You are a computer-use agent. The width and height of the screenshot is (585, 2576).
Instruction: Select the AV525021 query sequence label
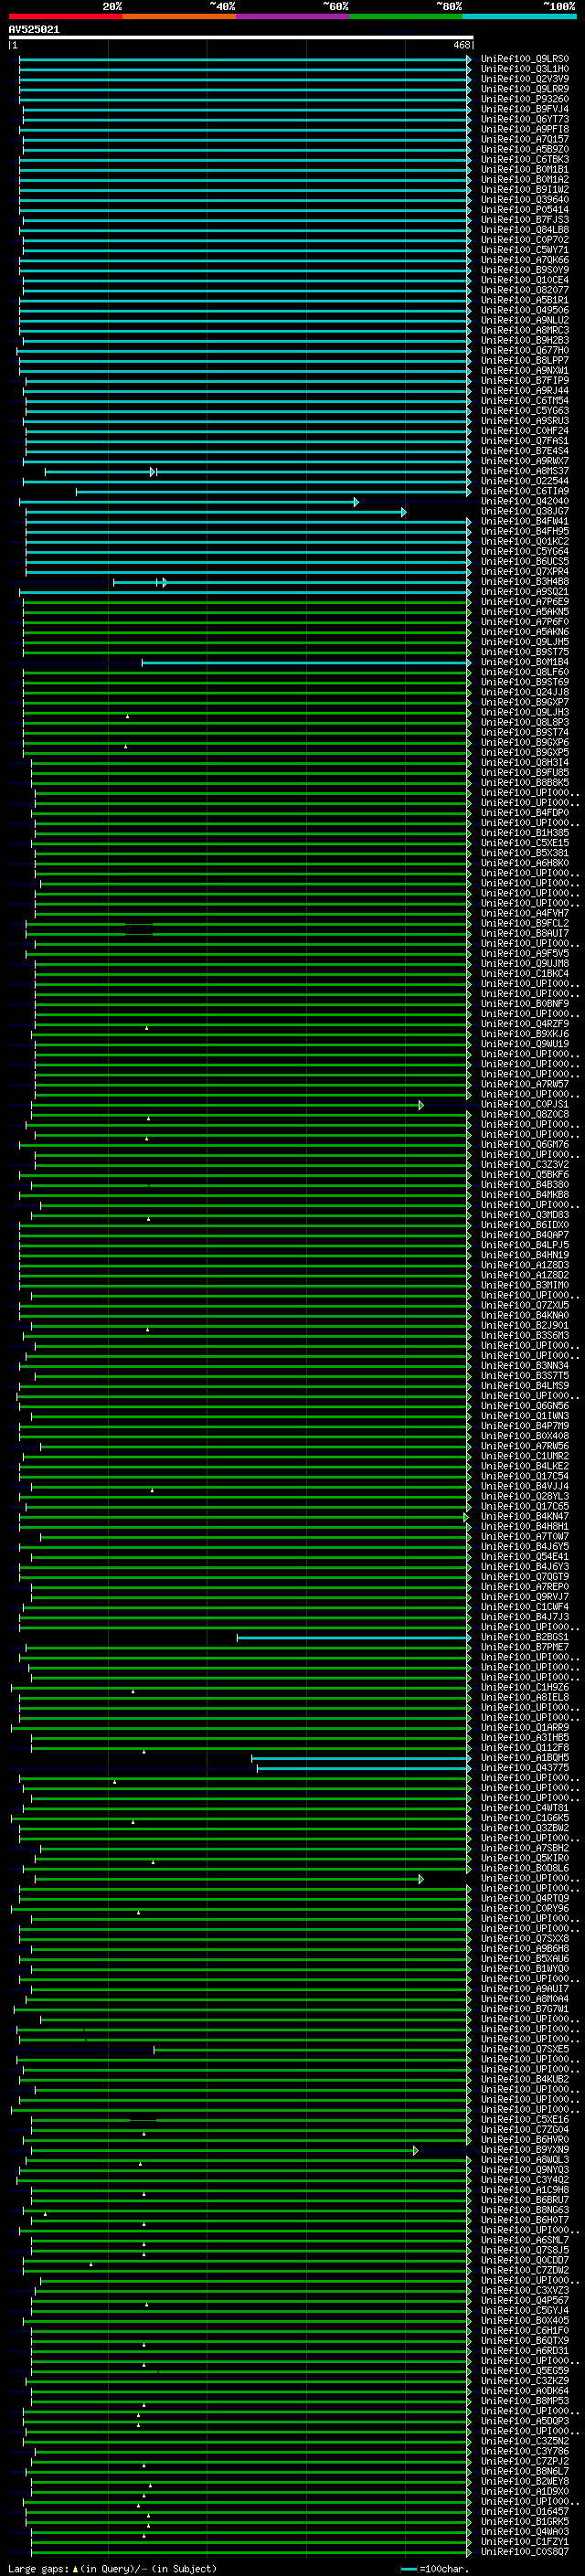tap(34, 29)
